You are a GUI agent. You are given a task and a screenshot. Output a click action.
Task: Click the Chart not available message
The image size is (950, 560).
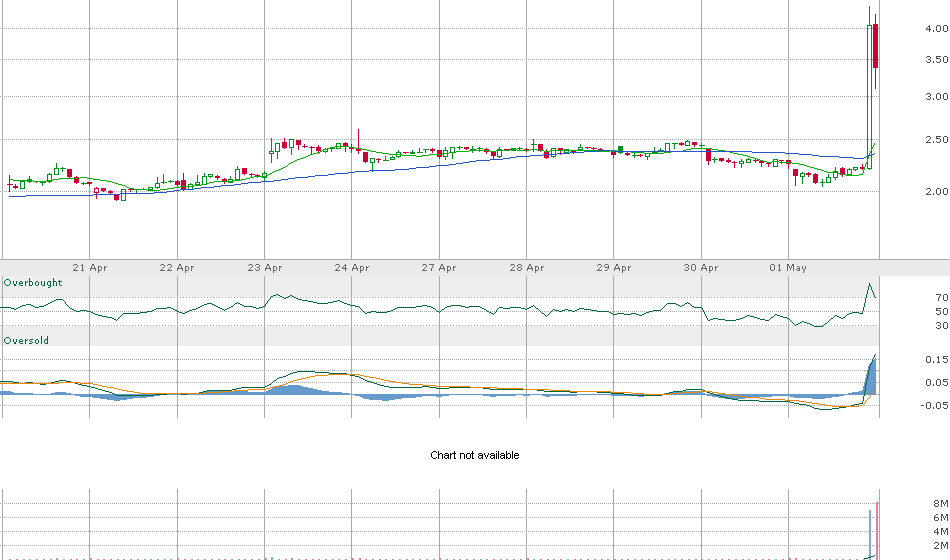[x=474, y=455]
